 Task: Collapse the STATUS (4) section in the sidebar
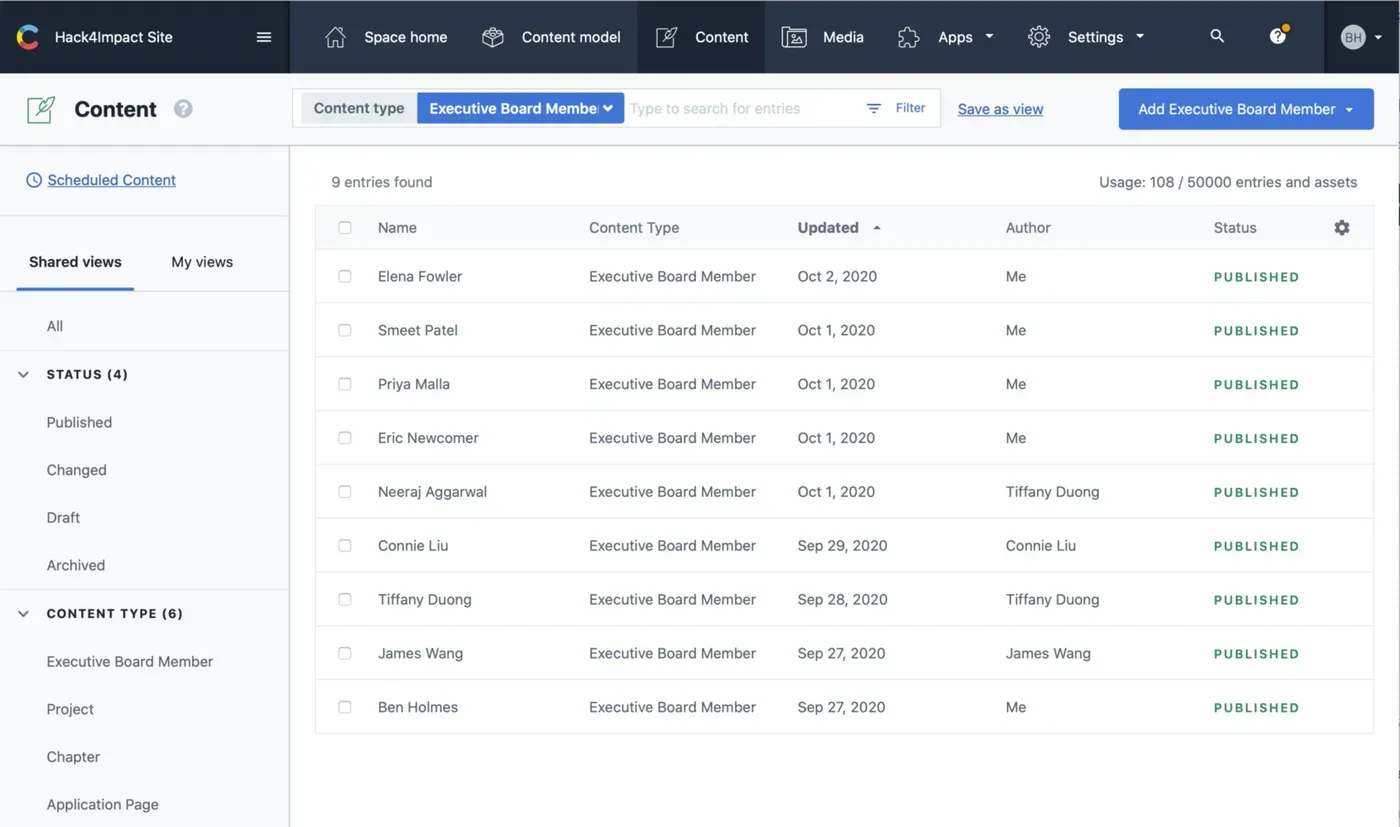(22, 374)
